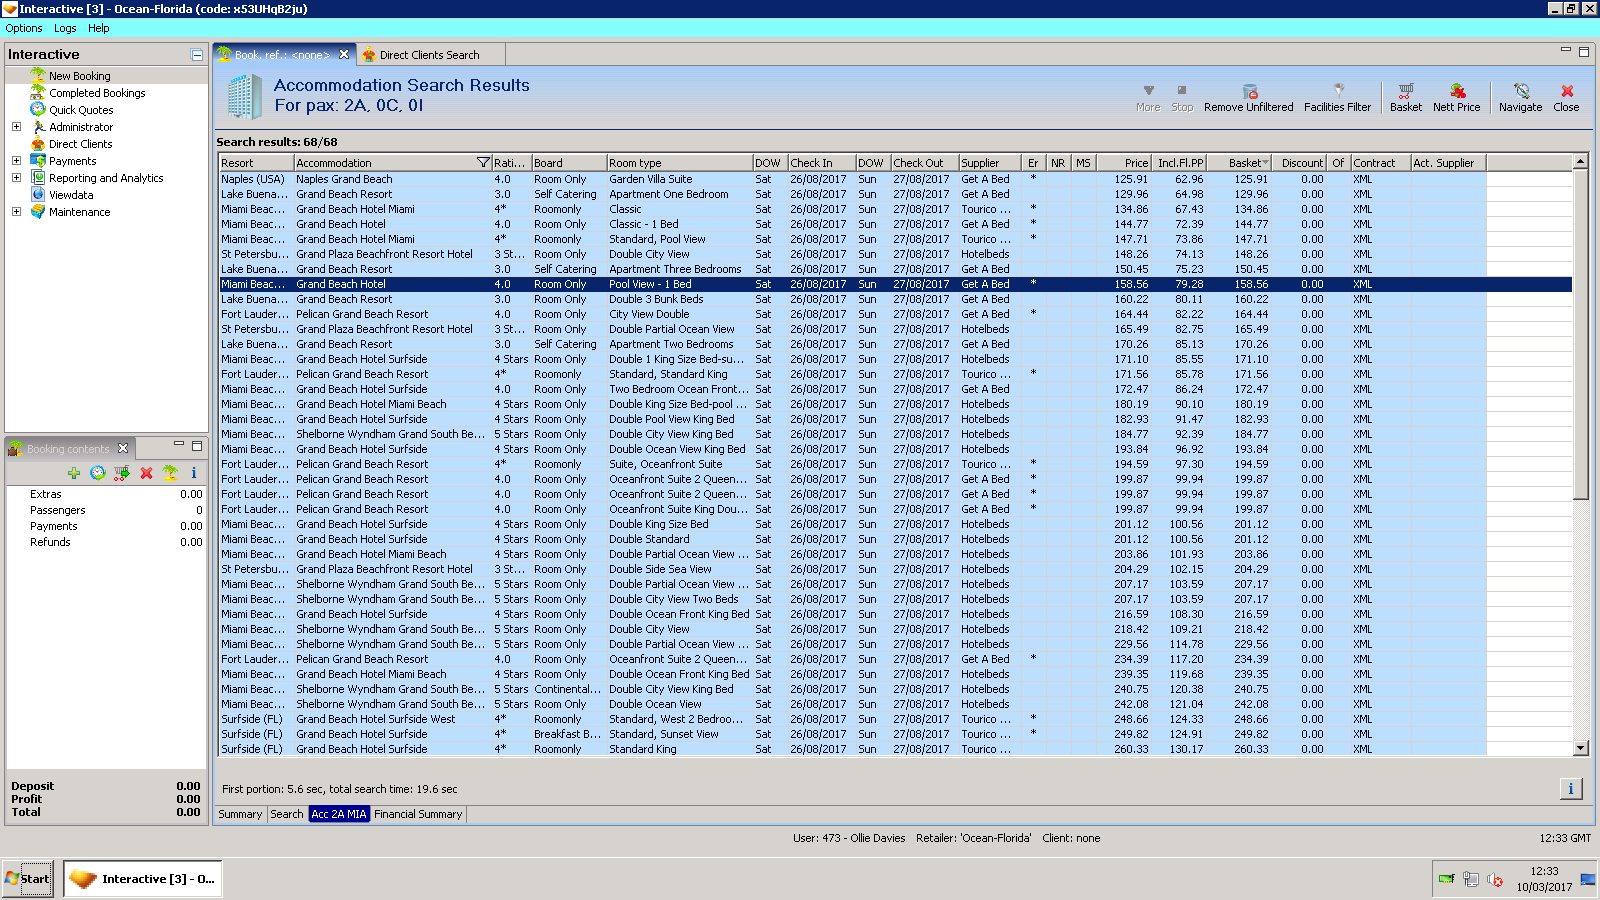This screenshot has height=900, width=1600.
Task: Select the Standard, Sunset View row
Action: click(895, 734)
